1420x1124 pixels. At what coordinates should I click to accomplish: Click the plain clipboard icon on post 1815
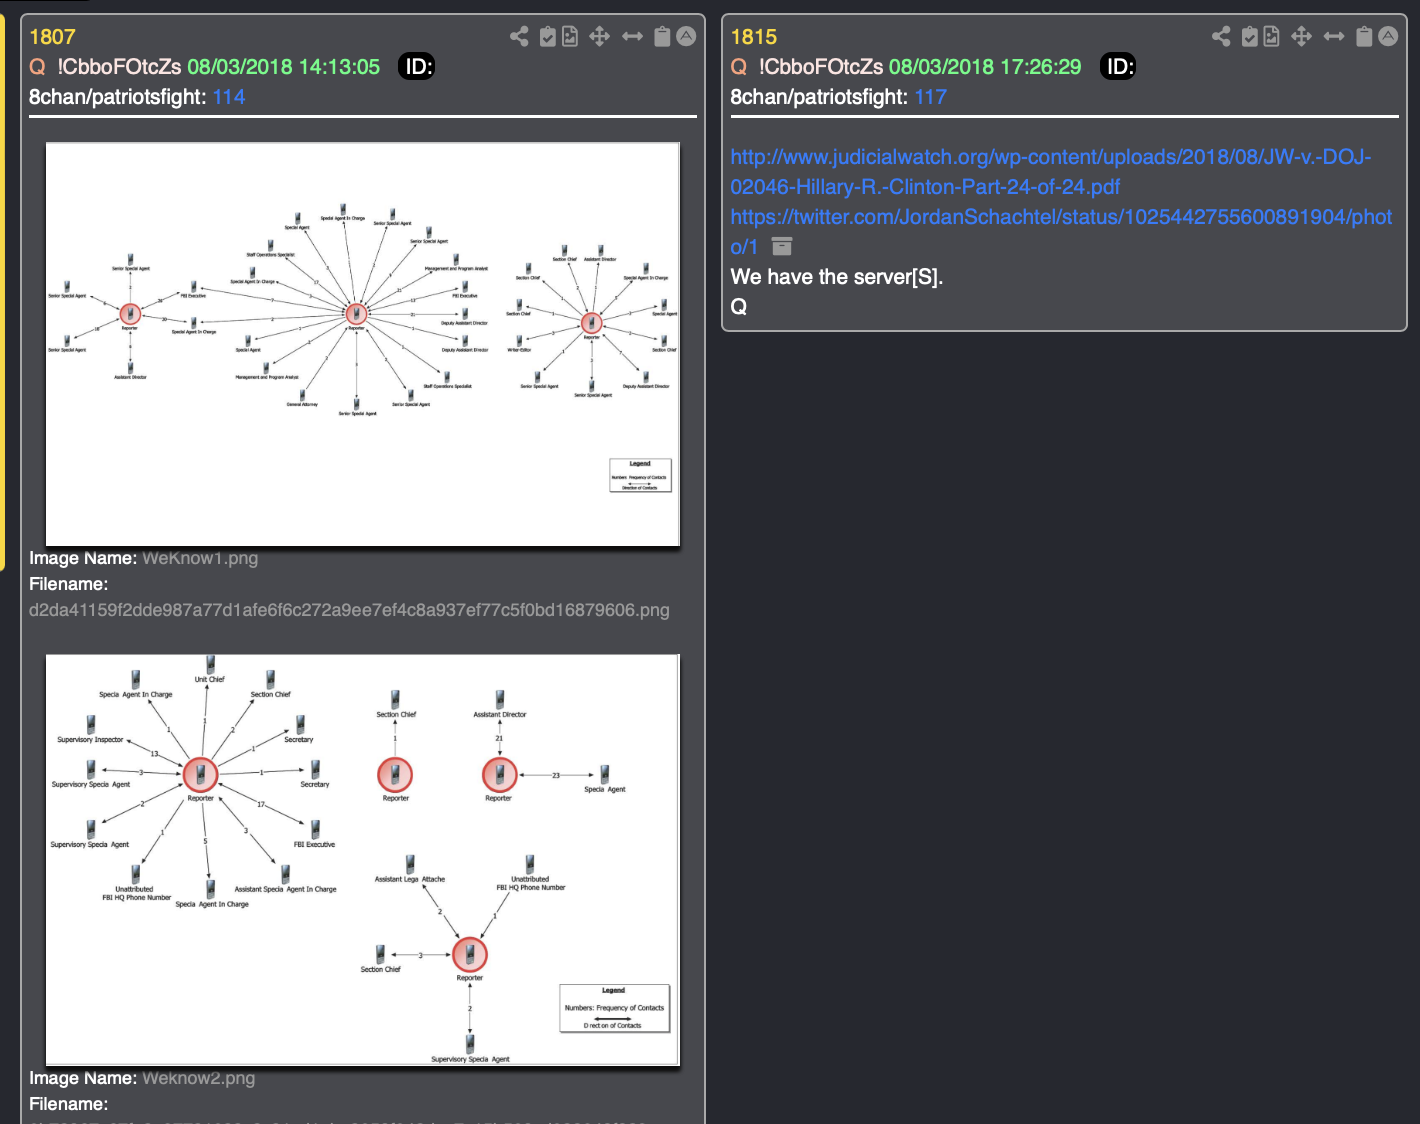pyautogui.click(x=1364, y=37)
